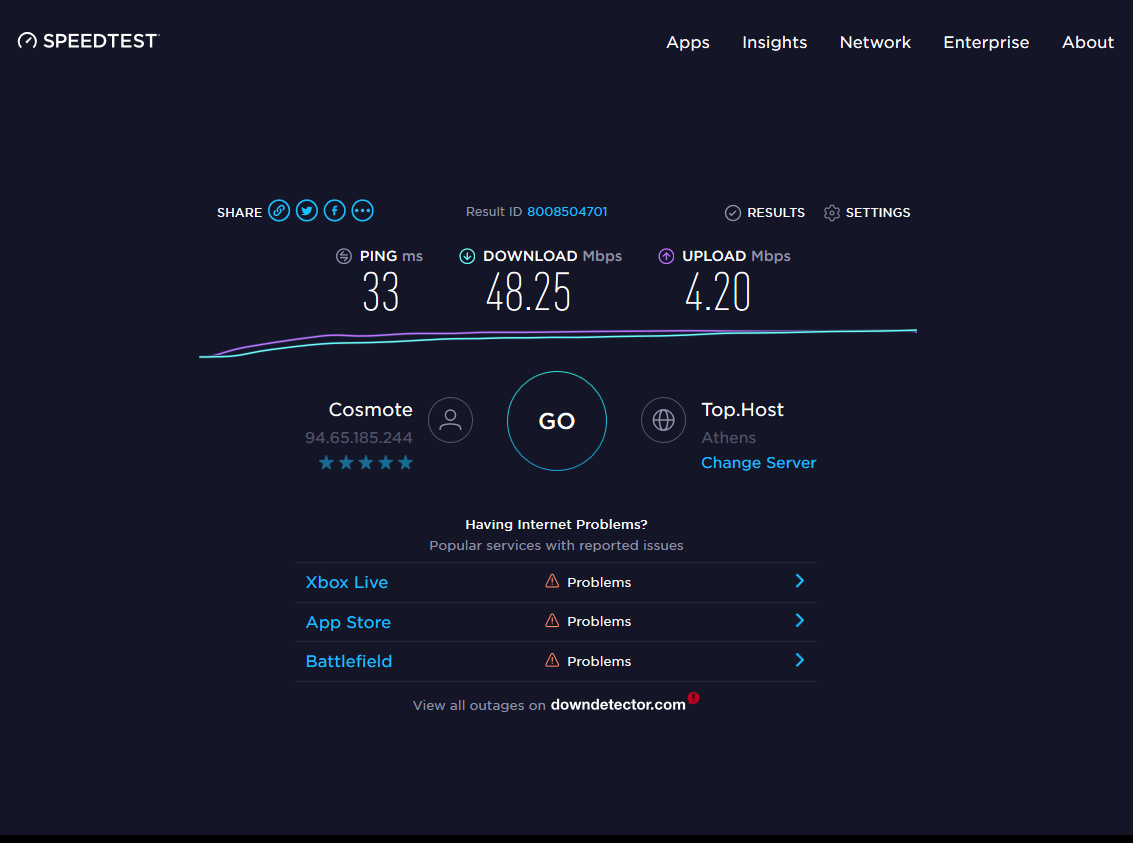Open the App Store link
Screen dimensions: 1133x843
click(x=348, y=622)
